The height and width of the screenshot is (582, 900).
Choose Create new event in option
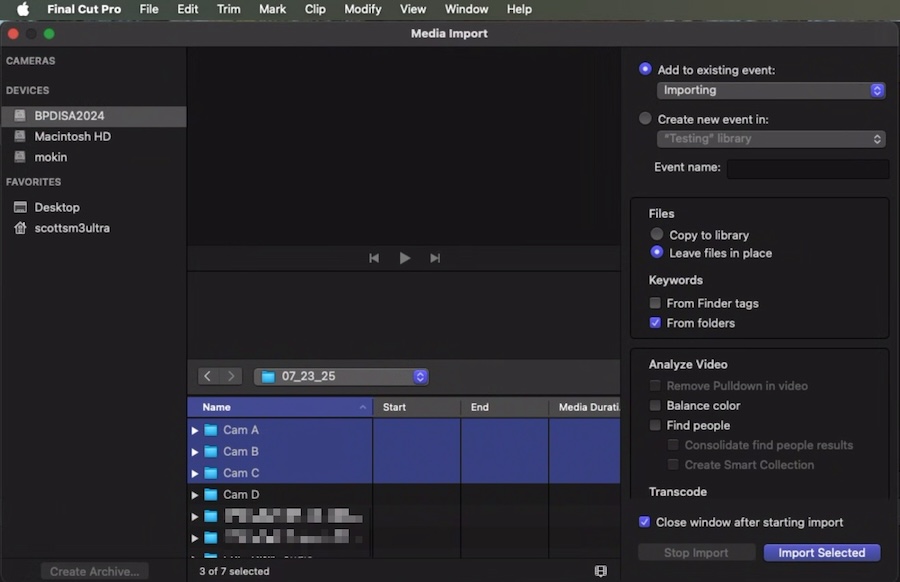pos(645,118)
